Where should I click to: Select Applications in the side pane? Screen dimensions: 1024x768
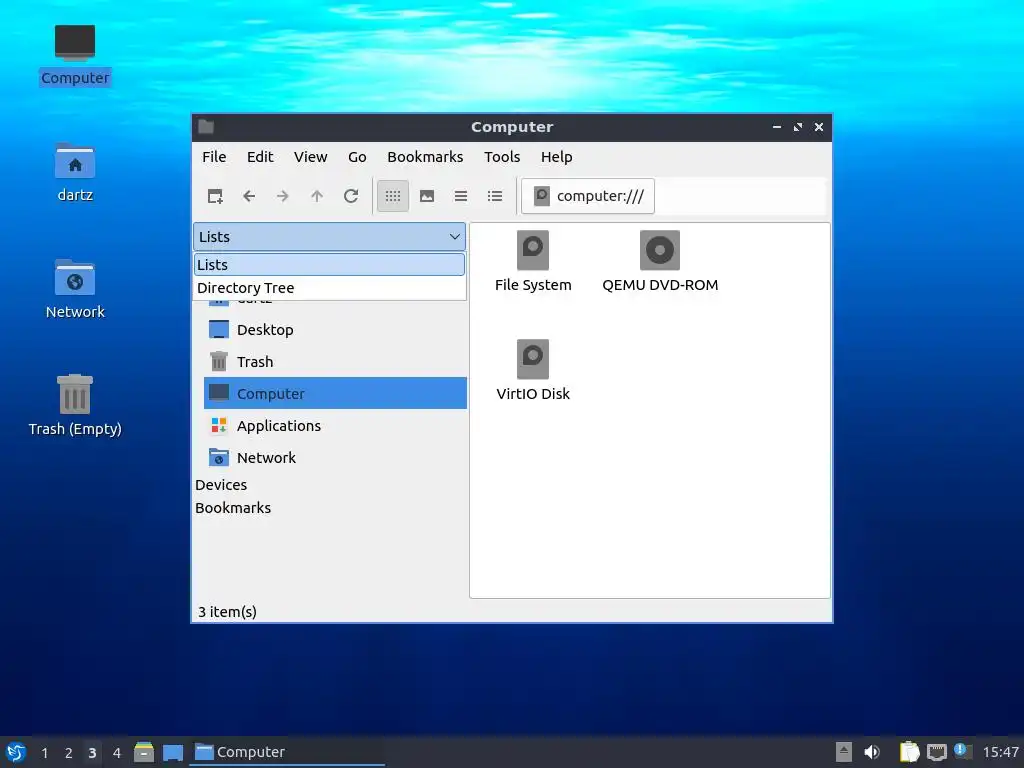pyautogui.click(x=335, y=426)
